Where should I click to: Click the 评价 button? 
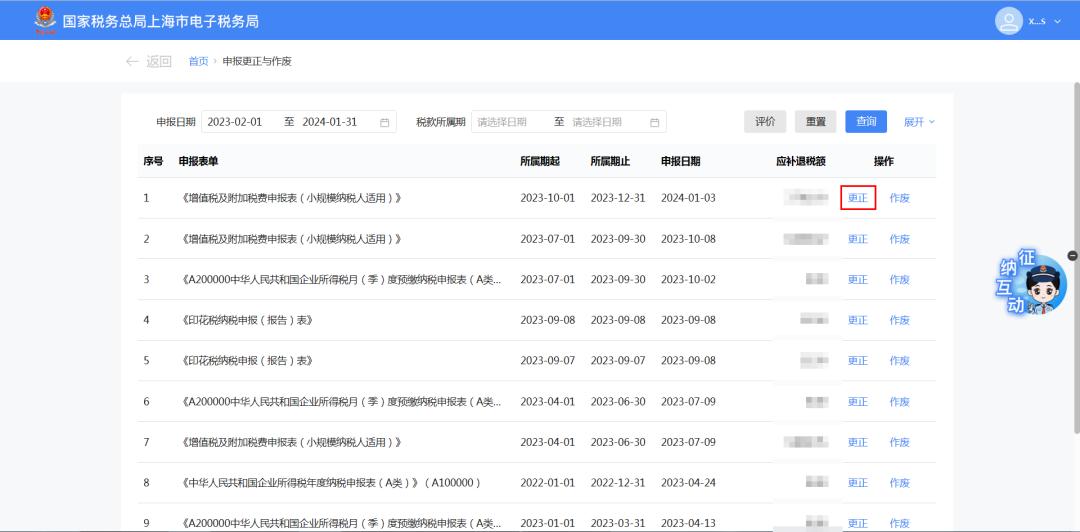tap(765, 122)
